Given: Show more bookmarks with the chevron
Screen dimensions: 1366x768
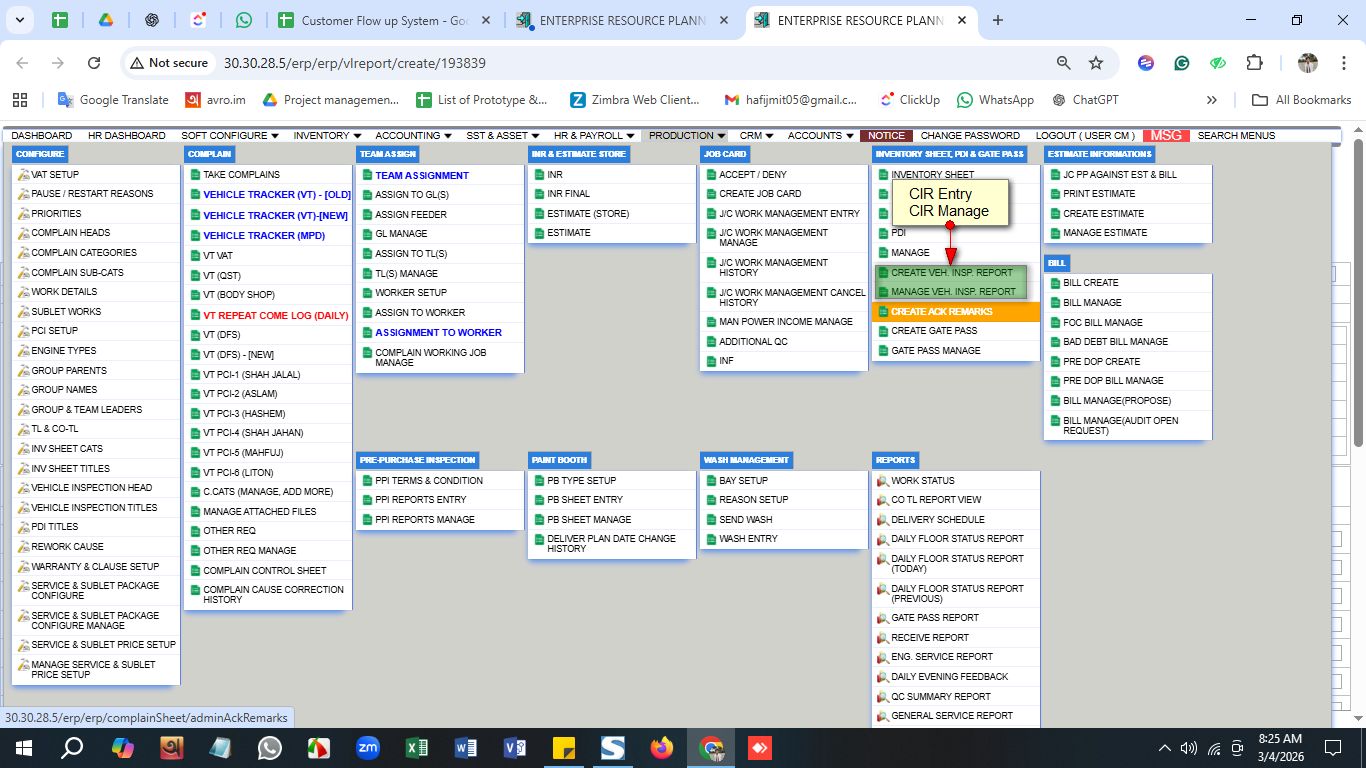Looking at the screenshot, I should coord(1212,100).
